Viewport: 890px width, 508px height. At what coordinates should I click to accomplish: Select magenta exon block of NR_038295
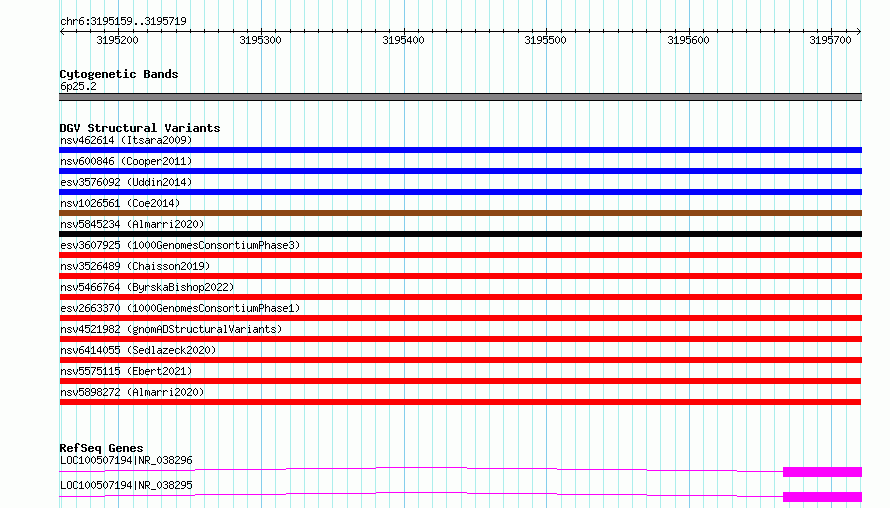pos(822,497)
